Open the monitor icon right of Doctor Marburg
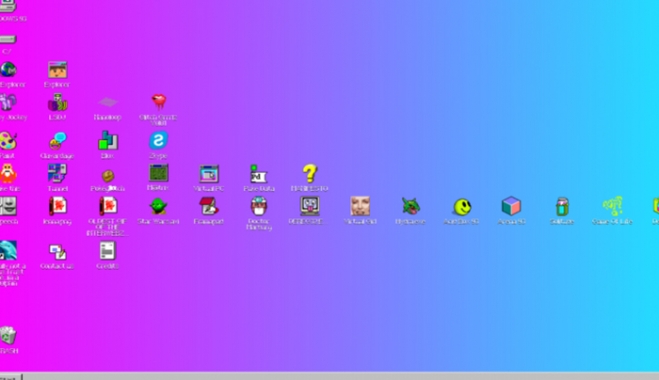The width and height of the screenshot is (659, 380). click(x=310, y=206)
